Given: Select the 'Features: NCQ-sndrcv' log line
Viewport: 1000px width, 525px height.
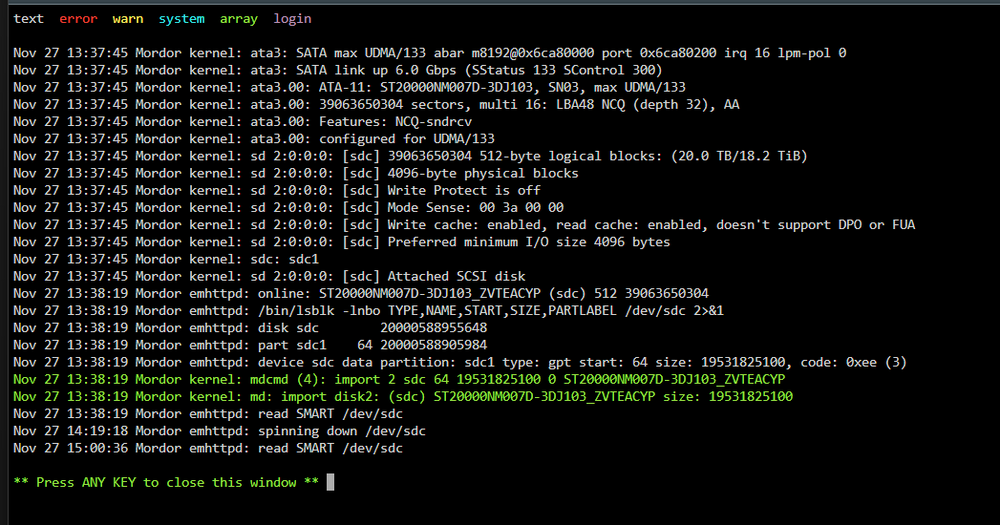Looking at the screenshot, I should coord(242,122).
